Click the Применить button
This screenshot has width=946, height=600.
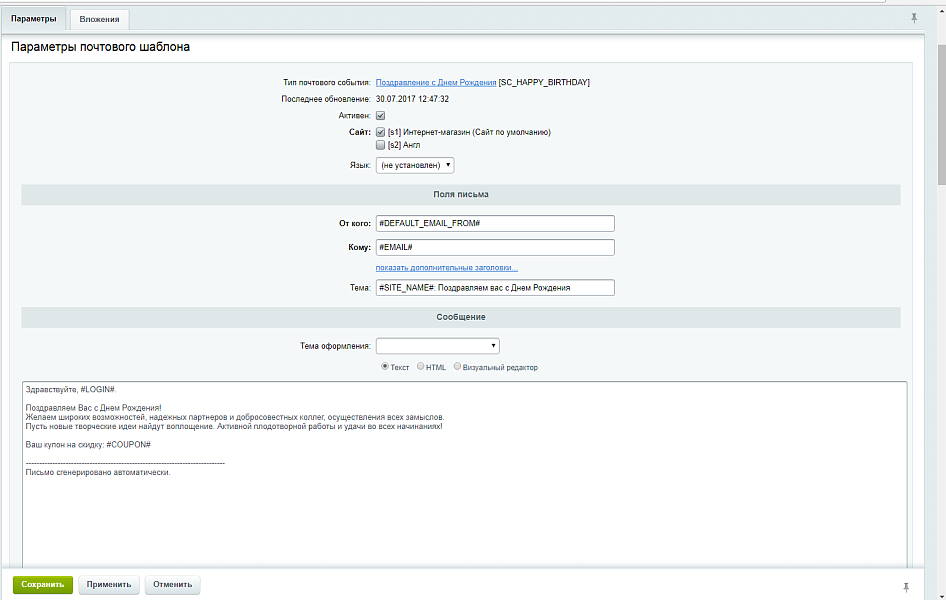pos(108,584)
